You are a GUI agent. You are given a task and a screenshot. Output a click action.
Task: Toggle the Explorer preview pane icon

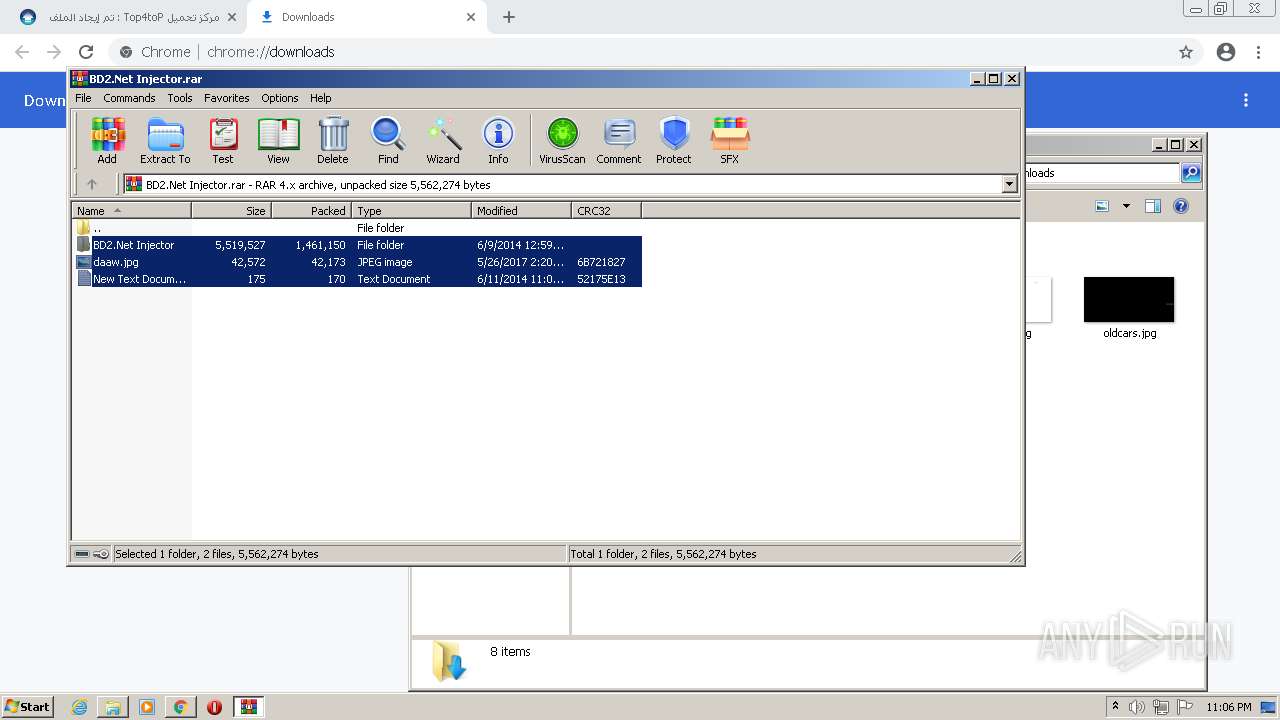[1153, 206]
